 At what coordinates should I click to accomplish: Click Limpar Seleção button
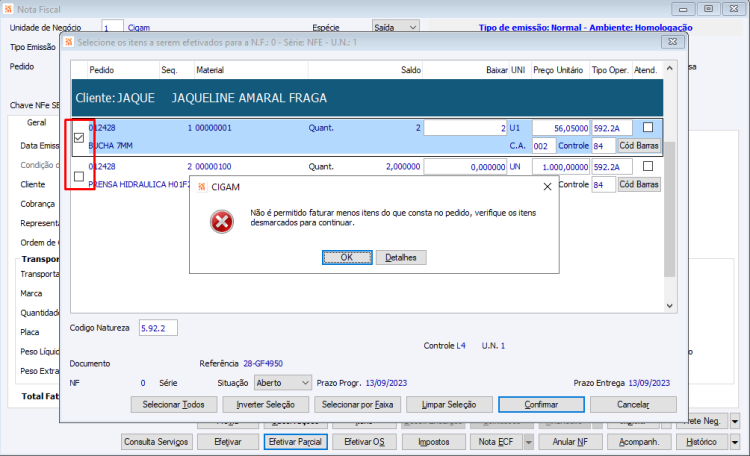[449, 405]
